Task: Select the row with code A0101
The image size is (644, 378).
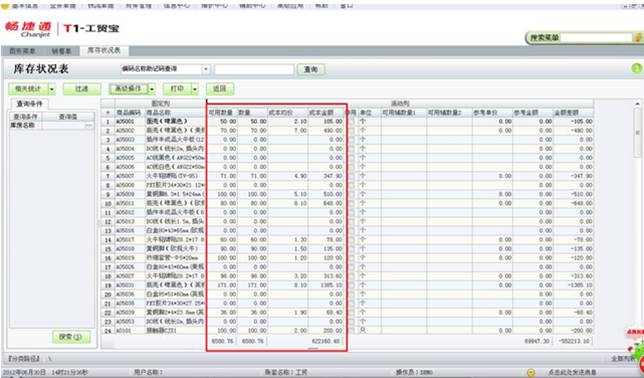Action: click(x=347, y=330)
